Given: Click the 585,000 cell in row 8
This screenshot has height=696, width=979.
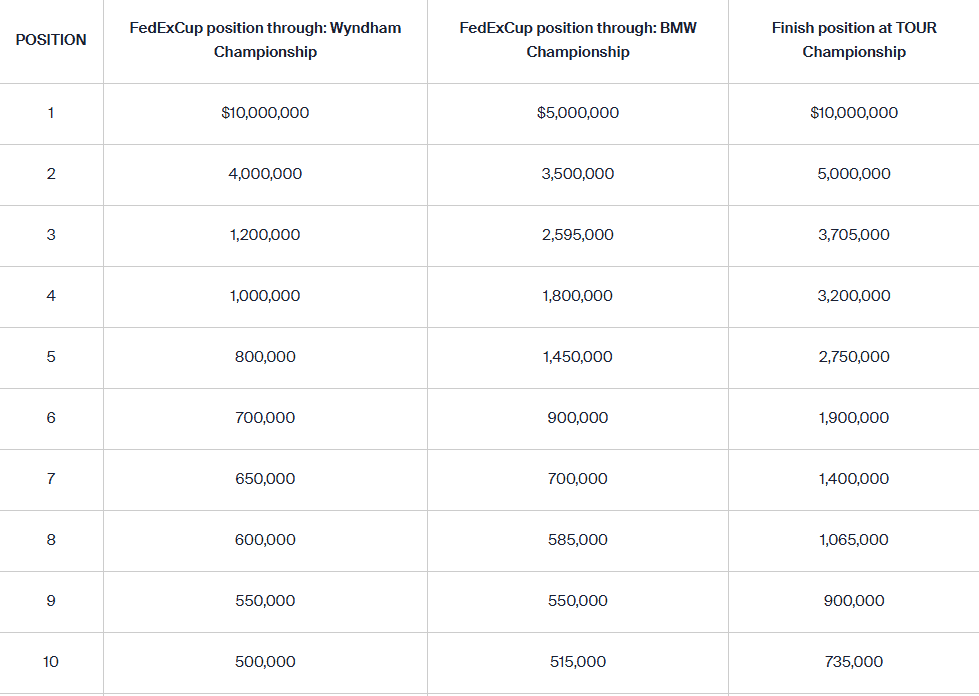Looking at the screenshot, I should 578,540.
